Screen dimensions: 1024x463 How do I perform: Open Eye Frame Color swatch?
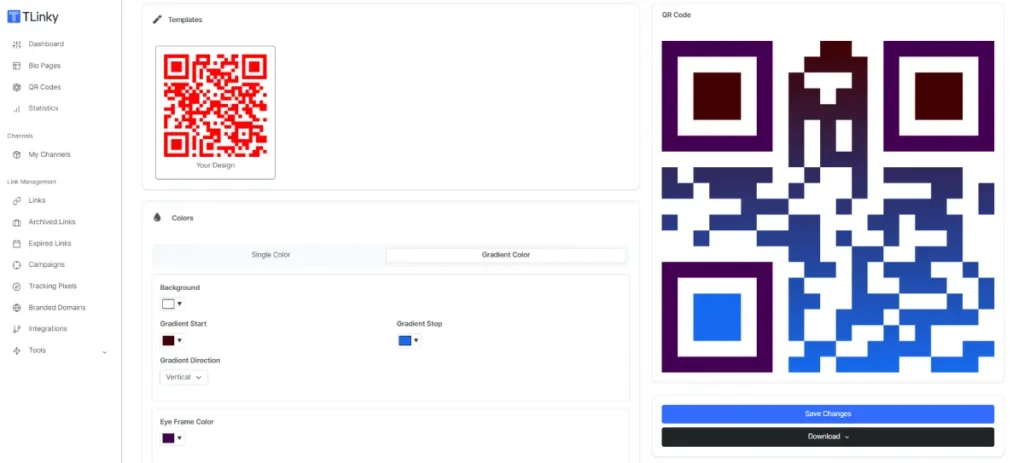(168, 438)
